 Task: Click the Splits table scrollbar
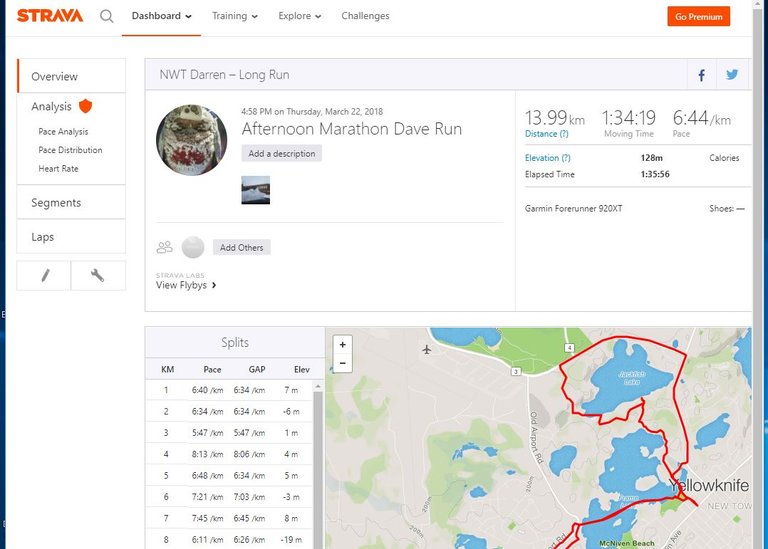click(x=318, y=465)
